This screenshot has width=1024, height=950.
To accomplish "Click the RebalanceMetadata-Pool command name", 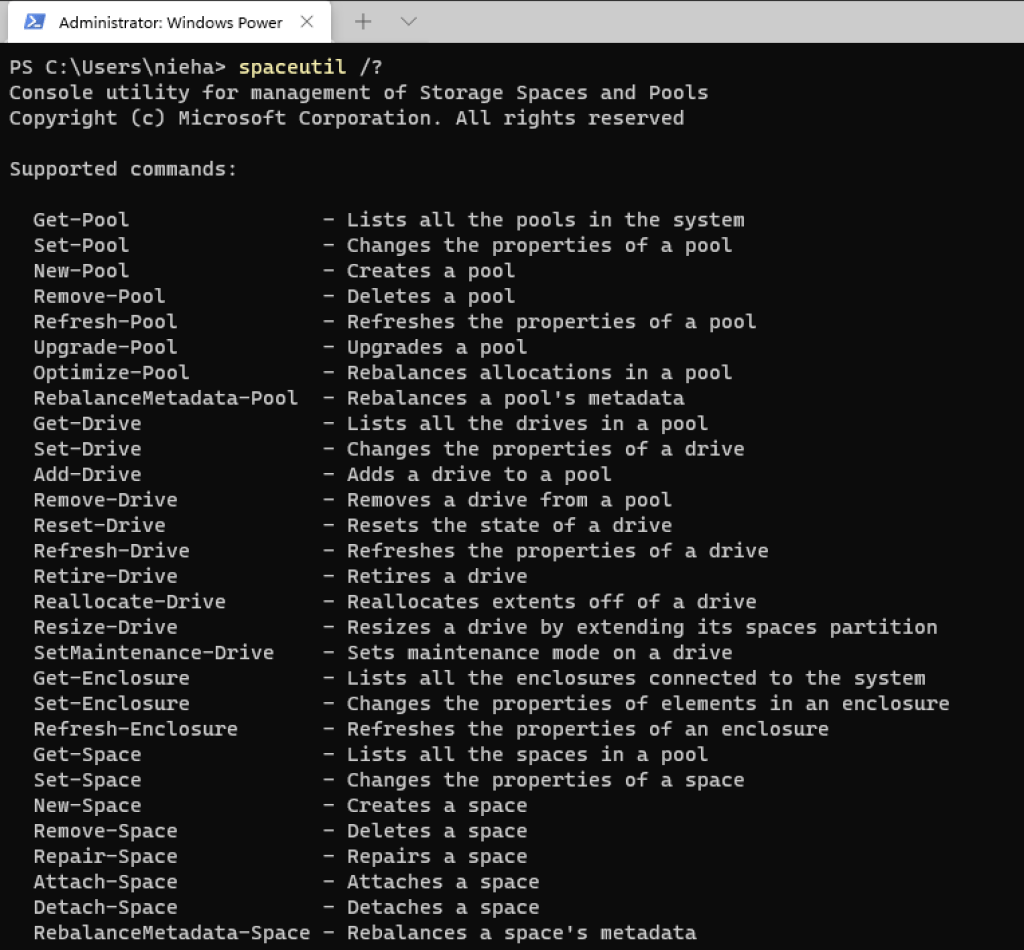I will (x=165, y=398).
